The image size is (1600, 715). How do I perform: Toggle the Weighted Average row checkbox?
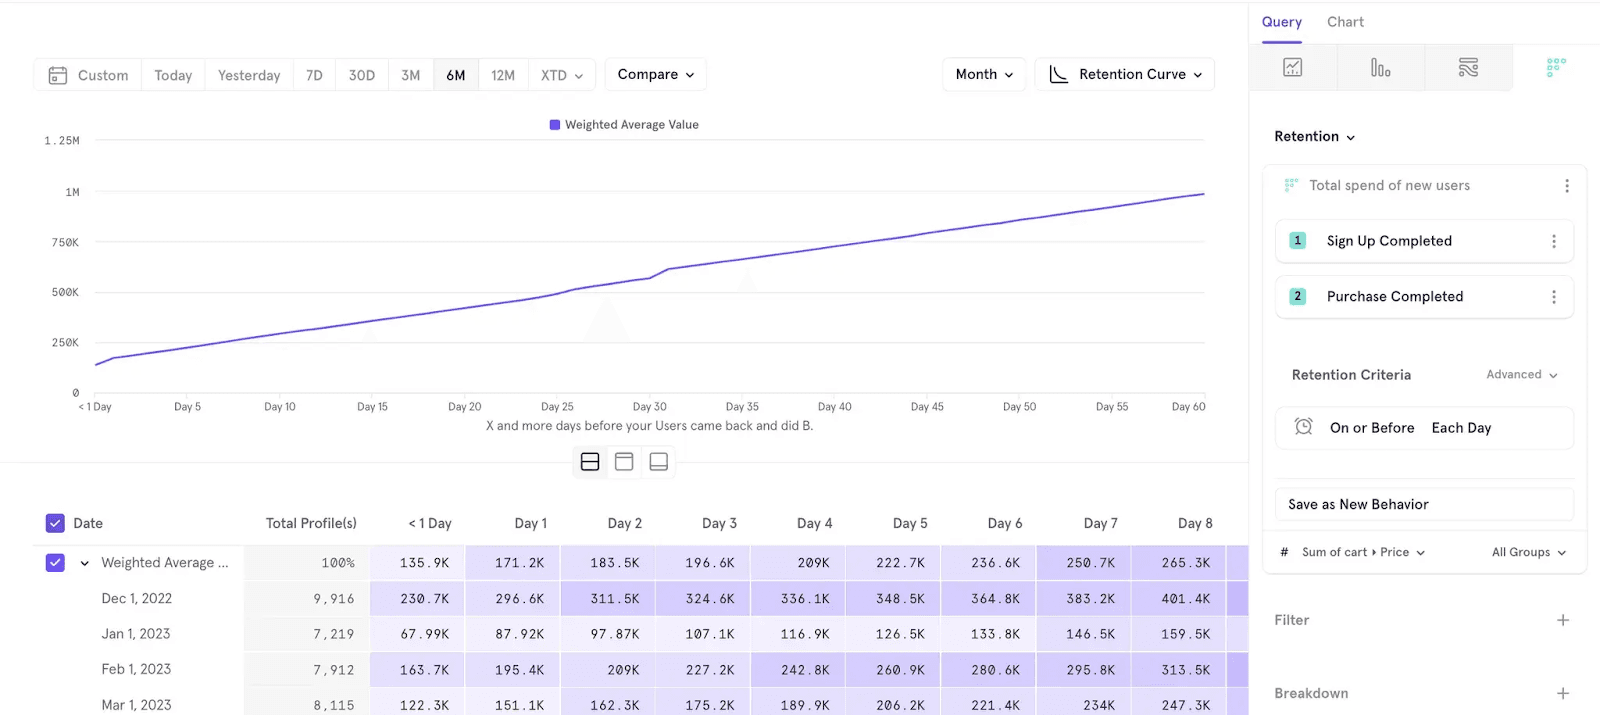tap(55, 563)
